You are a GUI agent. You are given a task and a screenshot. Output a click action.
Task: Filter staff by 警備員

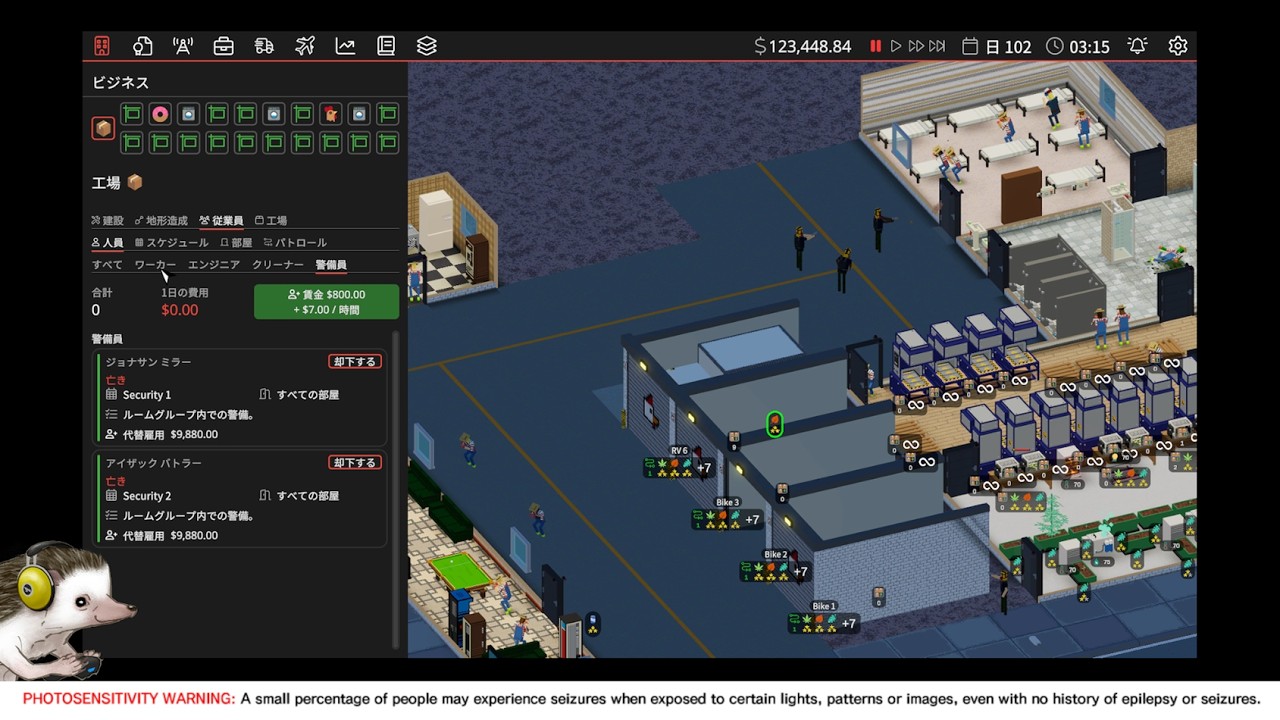[331, 265]
